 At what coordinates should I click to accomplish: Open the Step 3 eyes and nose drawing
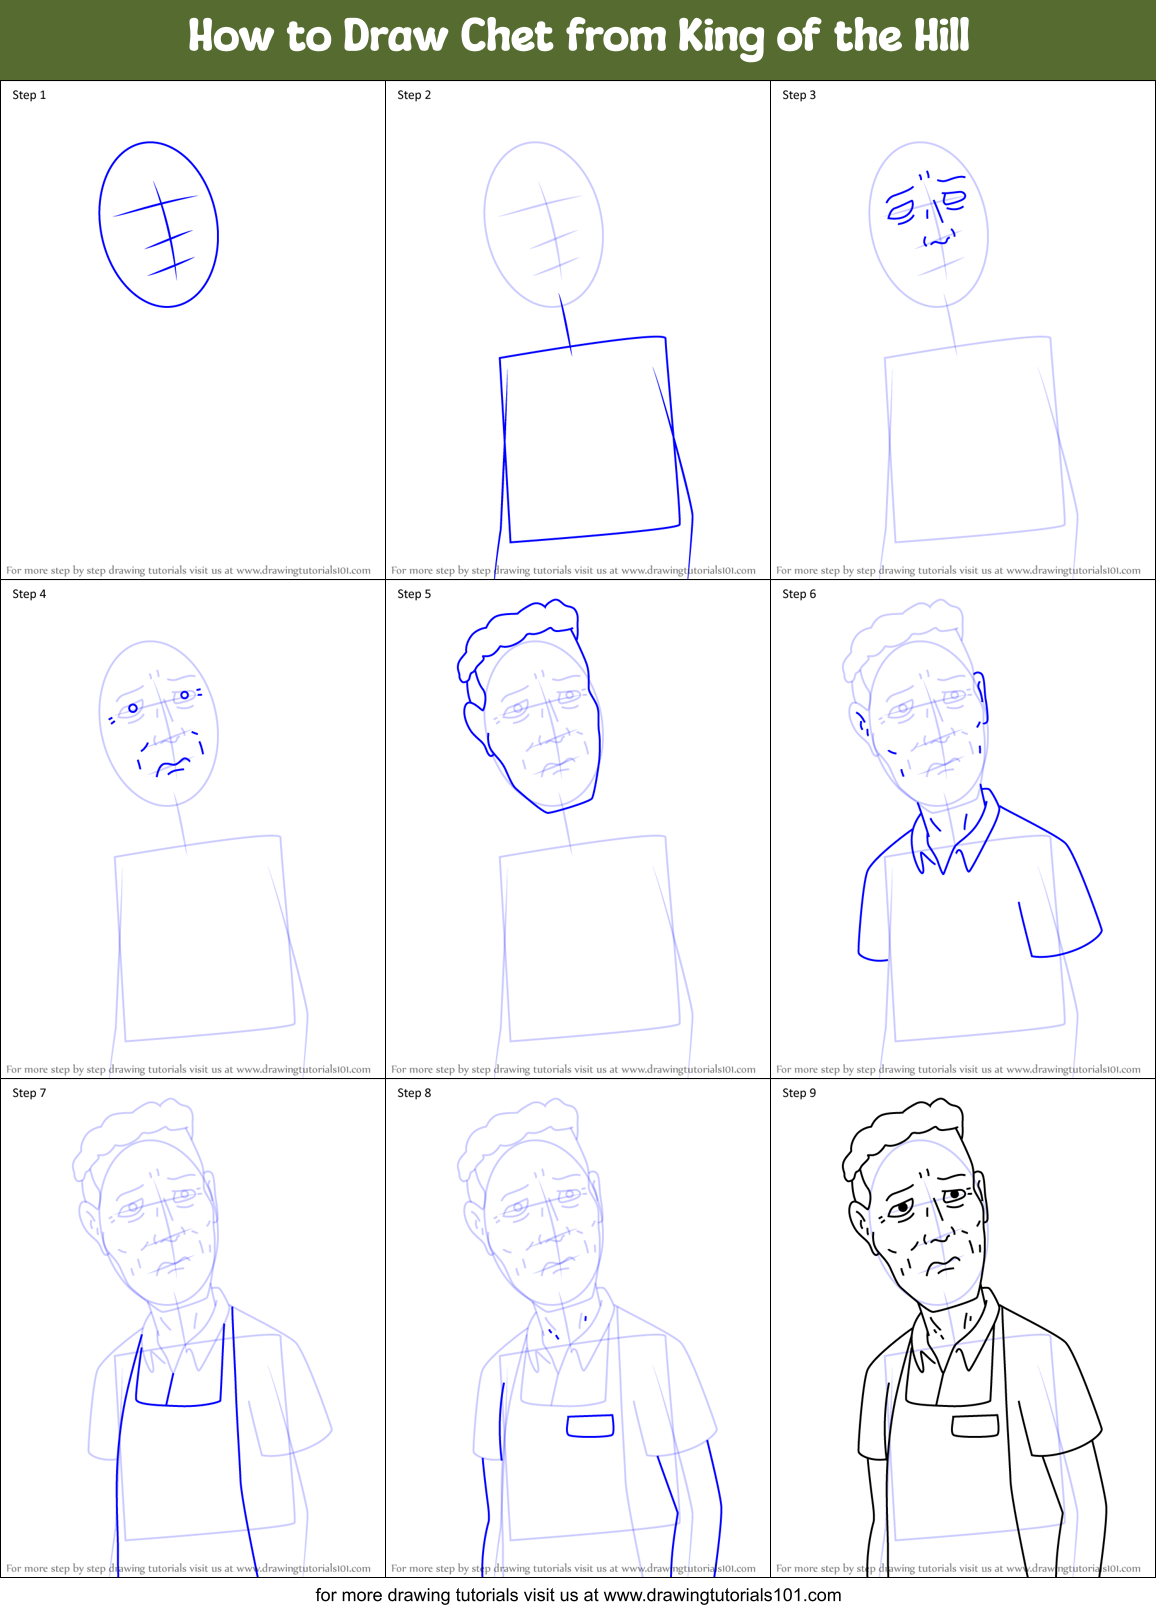point(927,209)
